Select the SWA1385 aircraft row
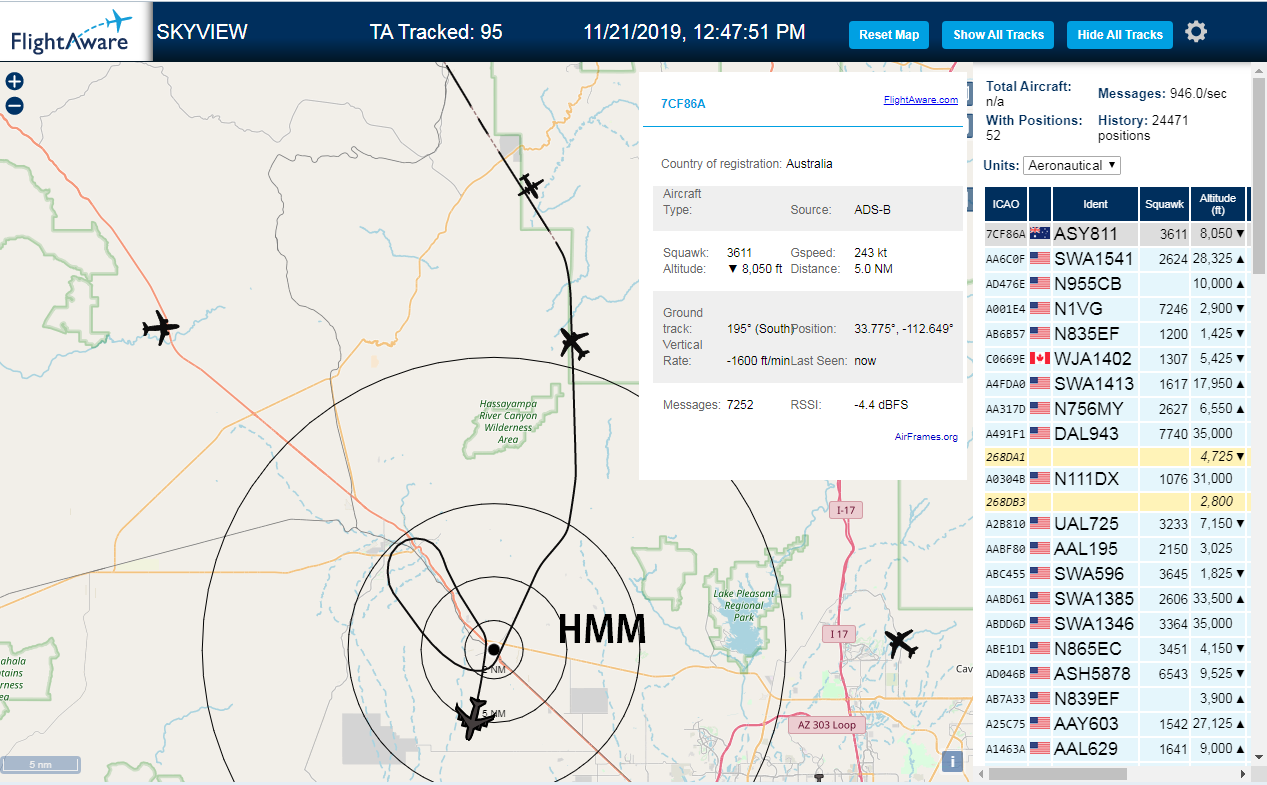The width and height of the screenshot is (1267, 785). [1116, 599]
